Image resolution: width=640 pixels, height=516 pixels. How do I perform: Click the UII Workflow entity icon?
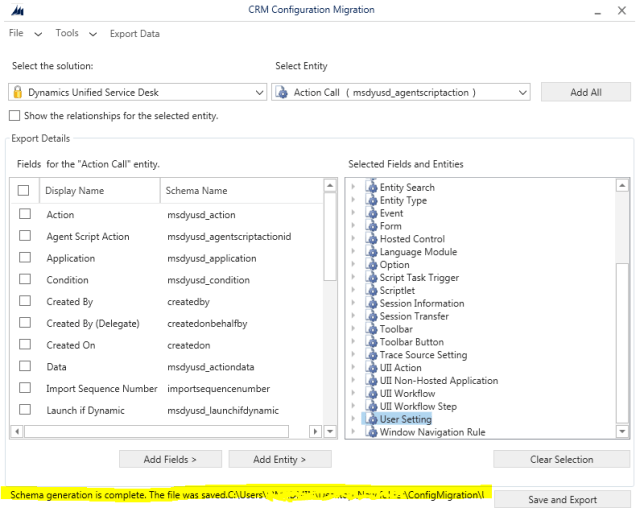pos(371,394)
